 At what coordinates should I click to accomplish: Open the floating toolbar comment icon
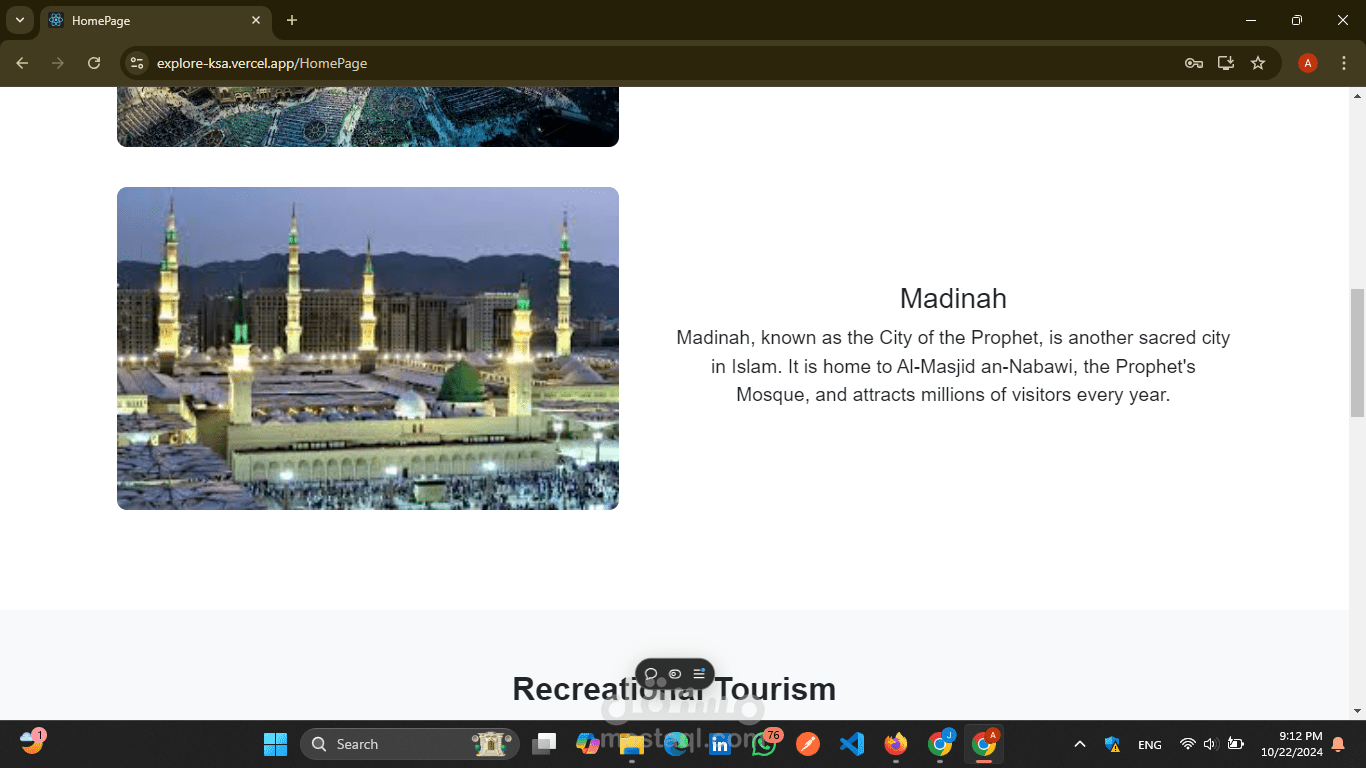coord(651,674)
